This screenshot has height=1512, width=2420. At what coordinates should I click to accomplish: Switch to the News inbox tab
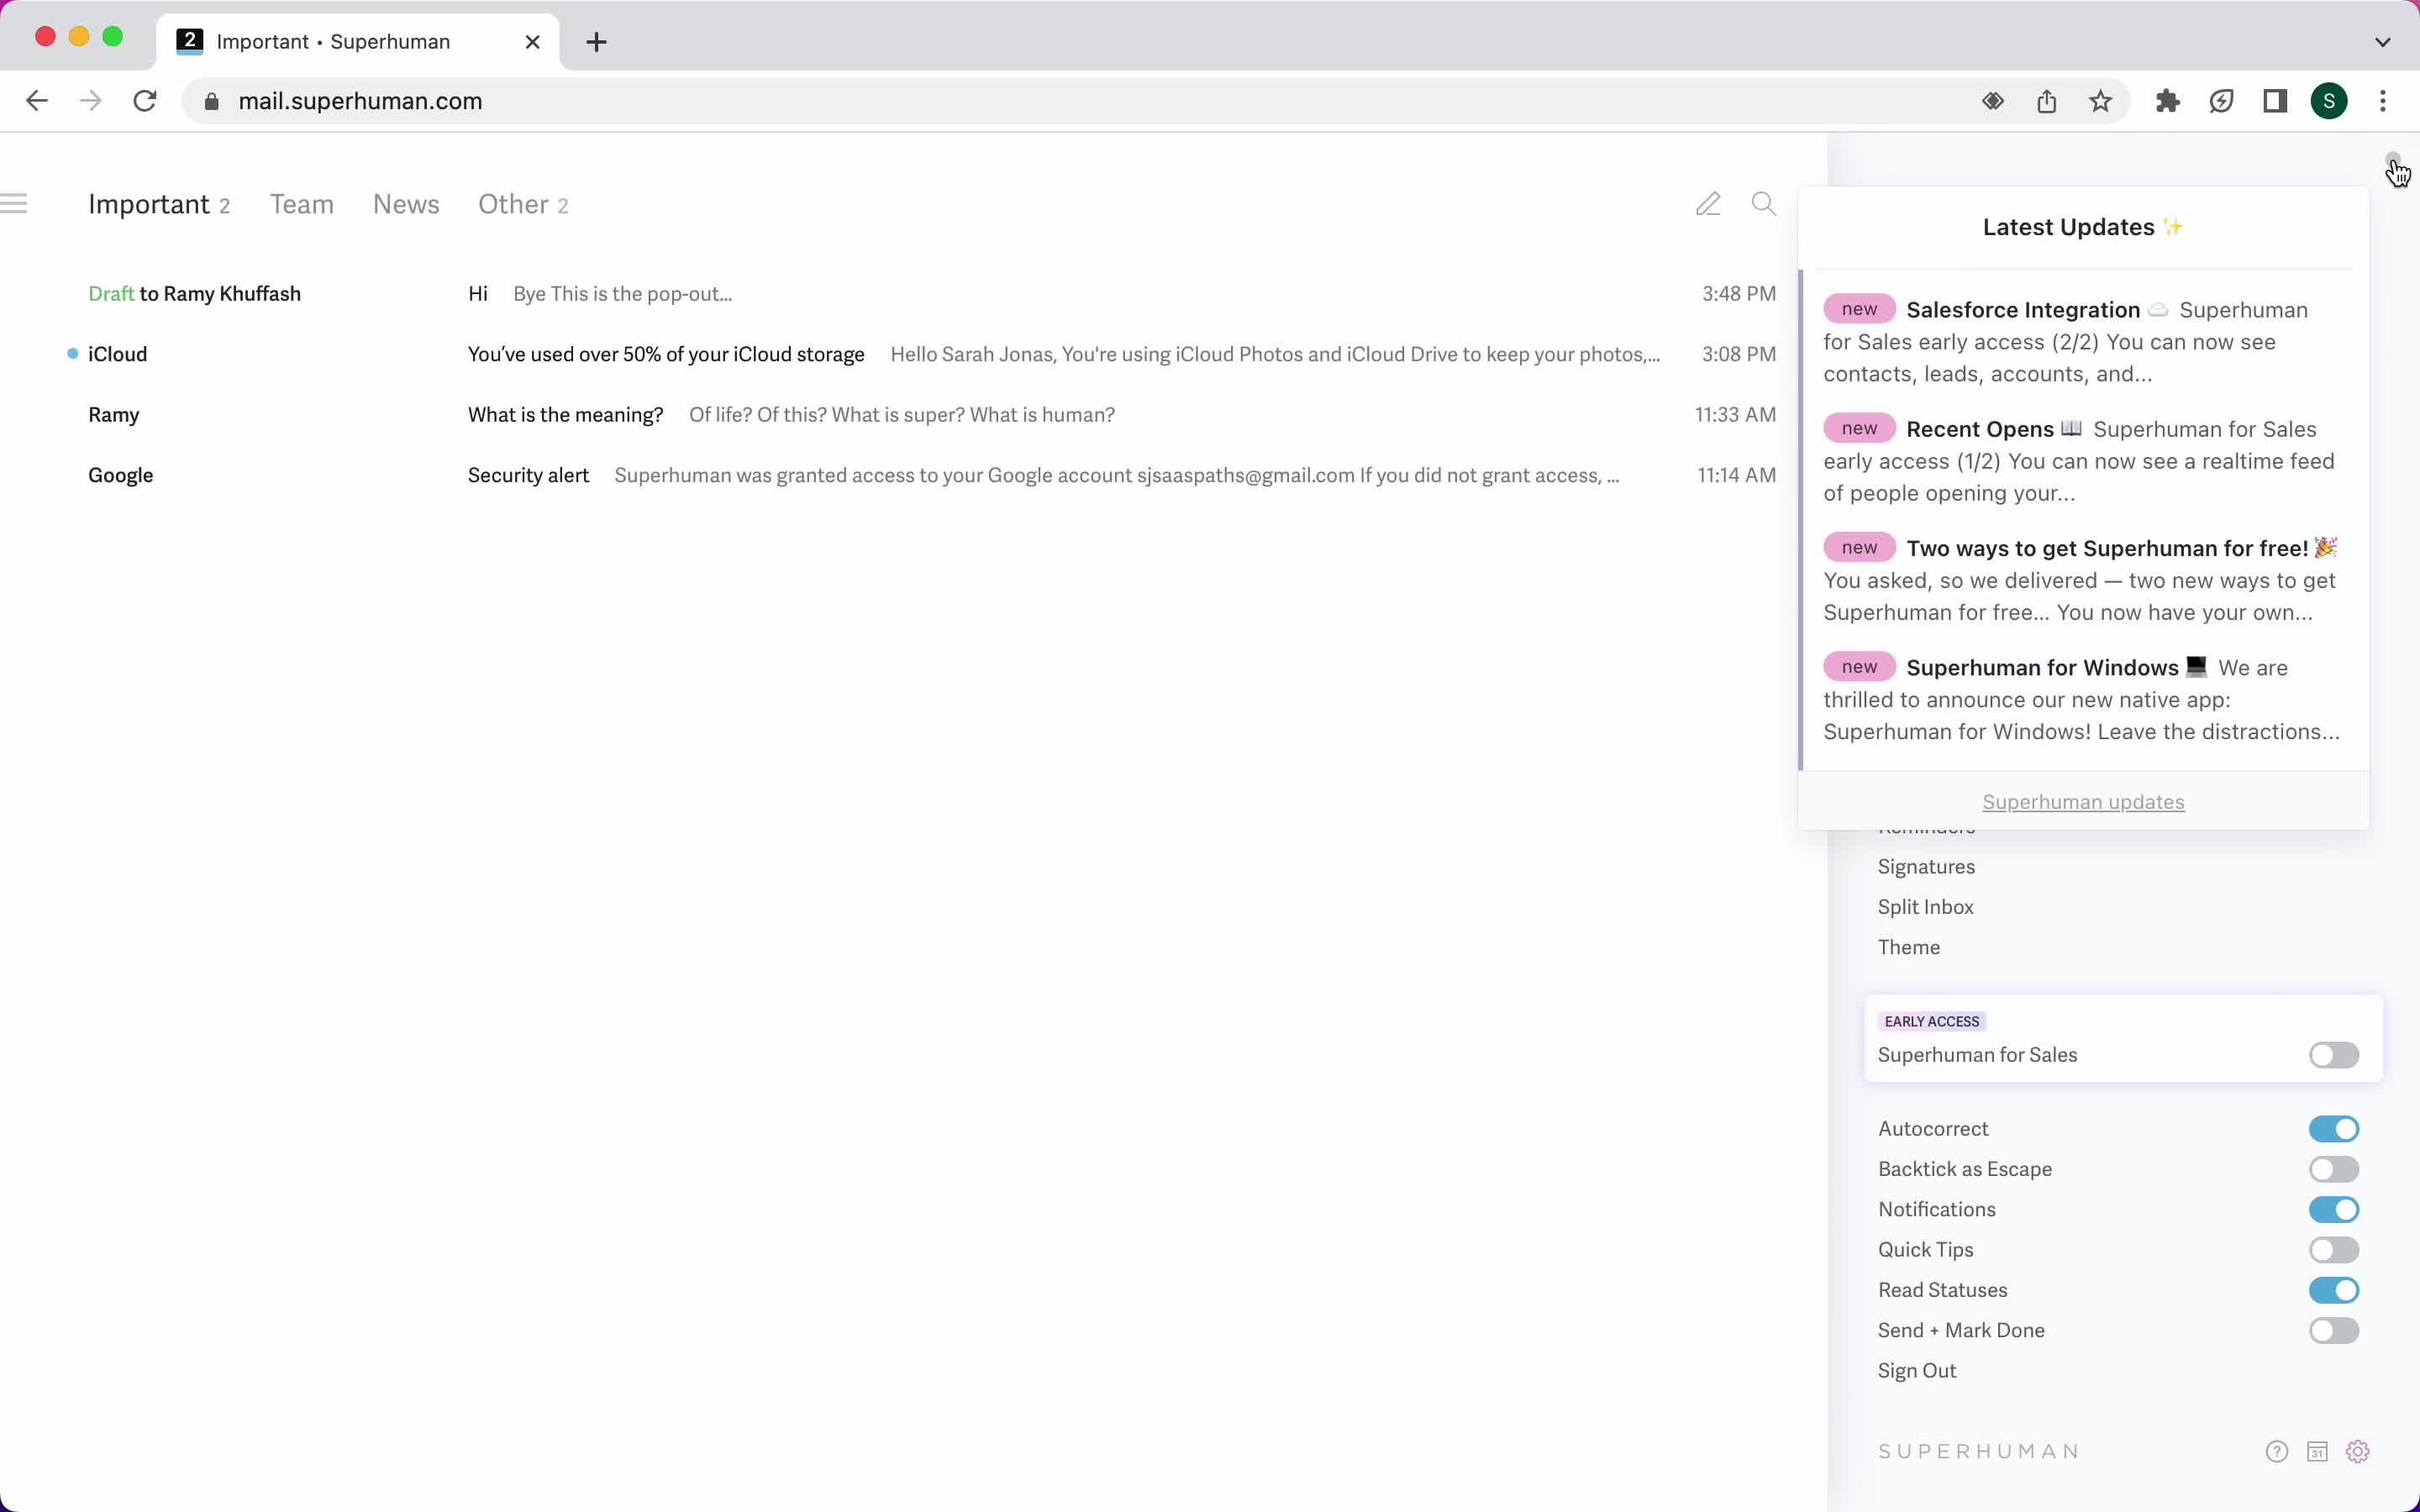[x=404, y=204]
